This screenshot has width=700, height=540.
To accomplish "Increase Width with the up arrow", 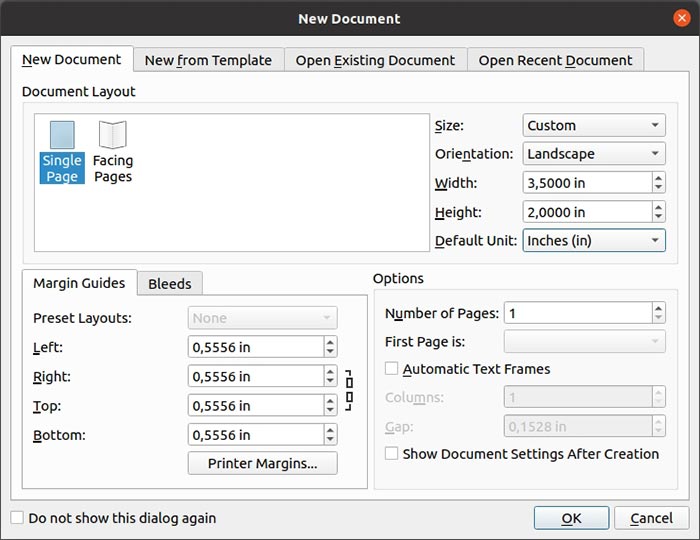I will (x=658, y=178).
